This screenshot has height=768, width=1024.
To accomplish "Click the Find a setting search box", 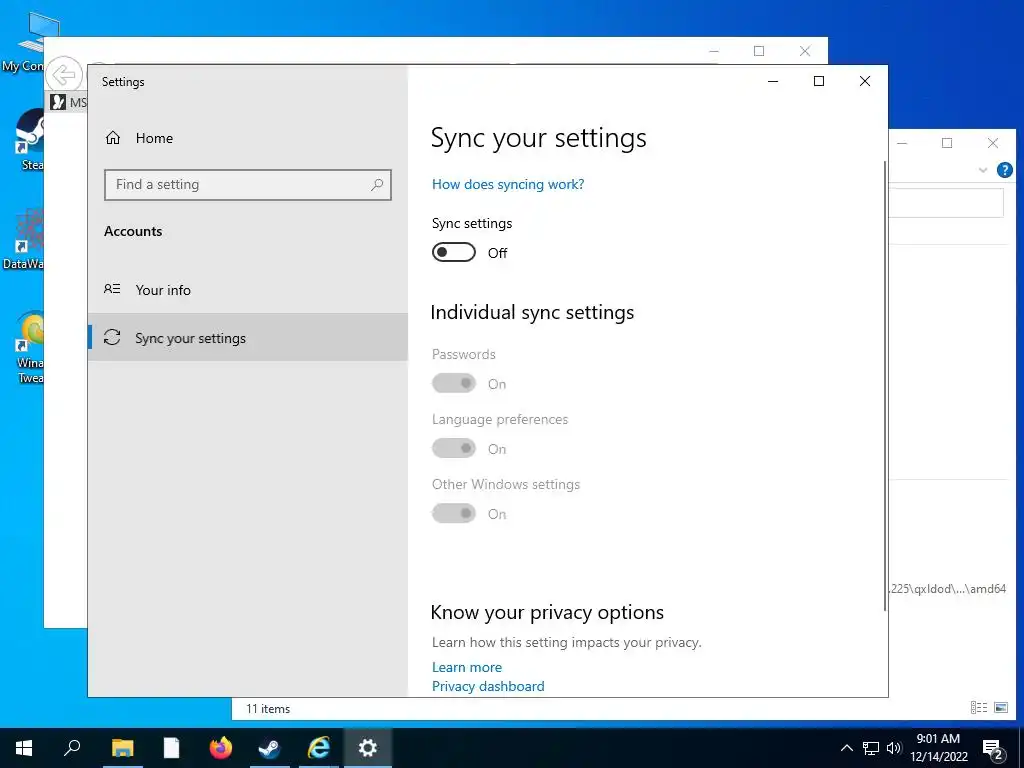I will 248,185.
